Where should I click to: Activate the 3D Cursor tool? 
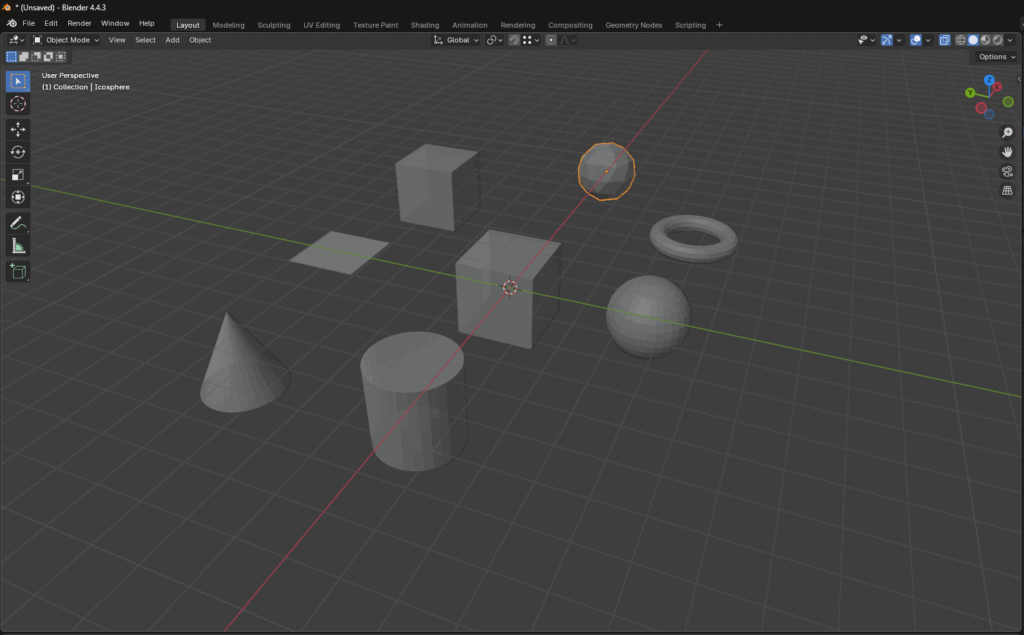pyautogui.click(x=18, y=104)
